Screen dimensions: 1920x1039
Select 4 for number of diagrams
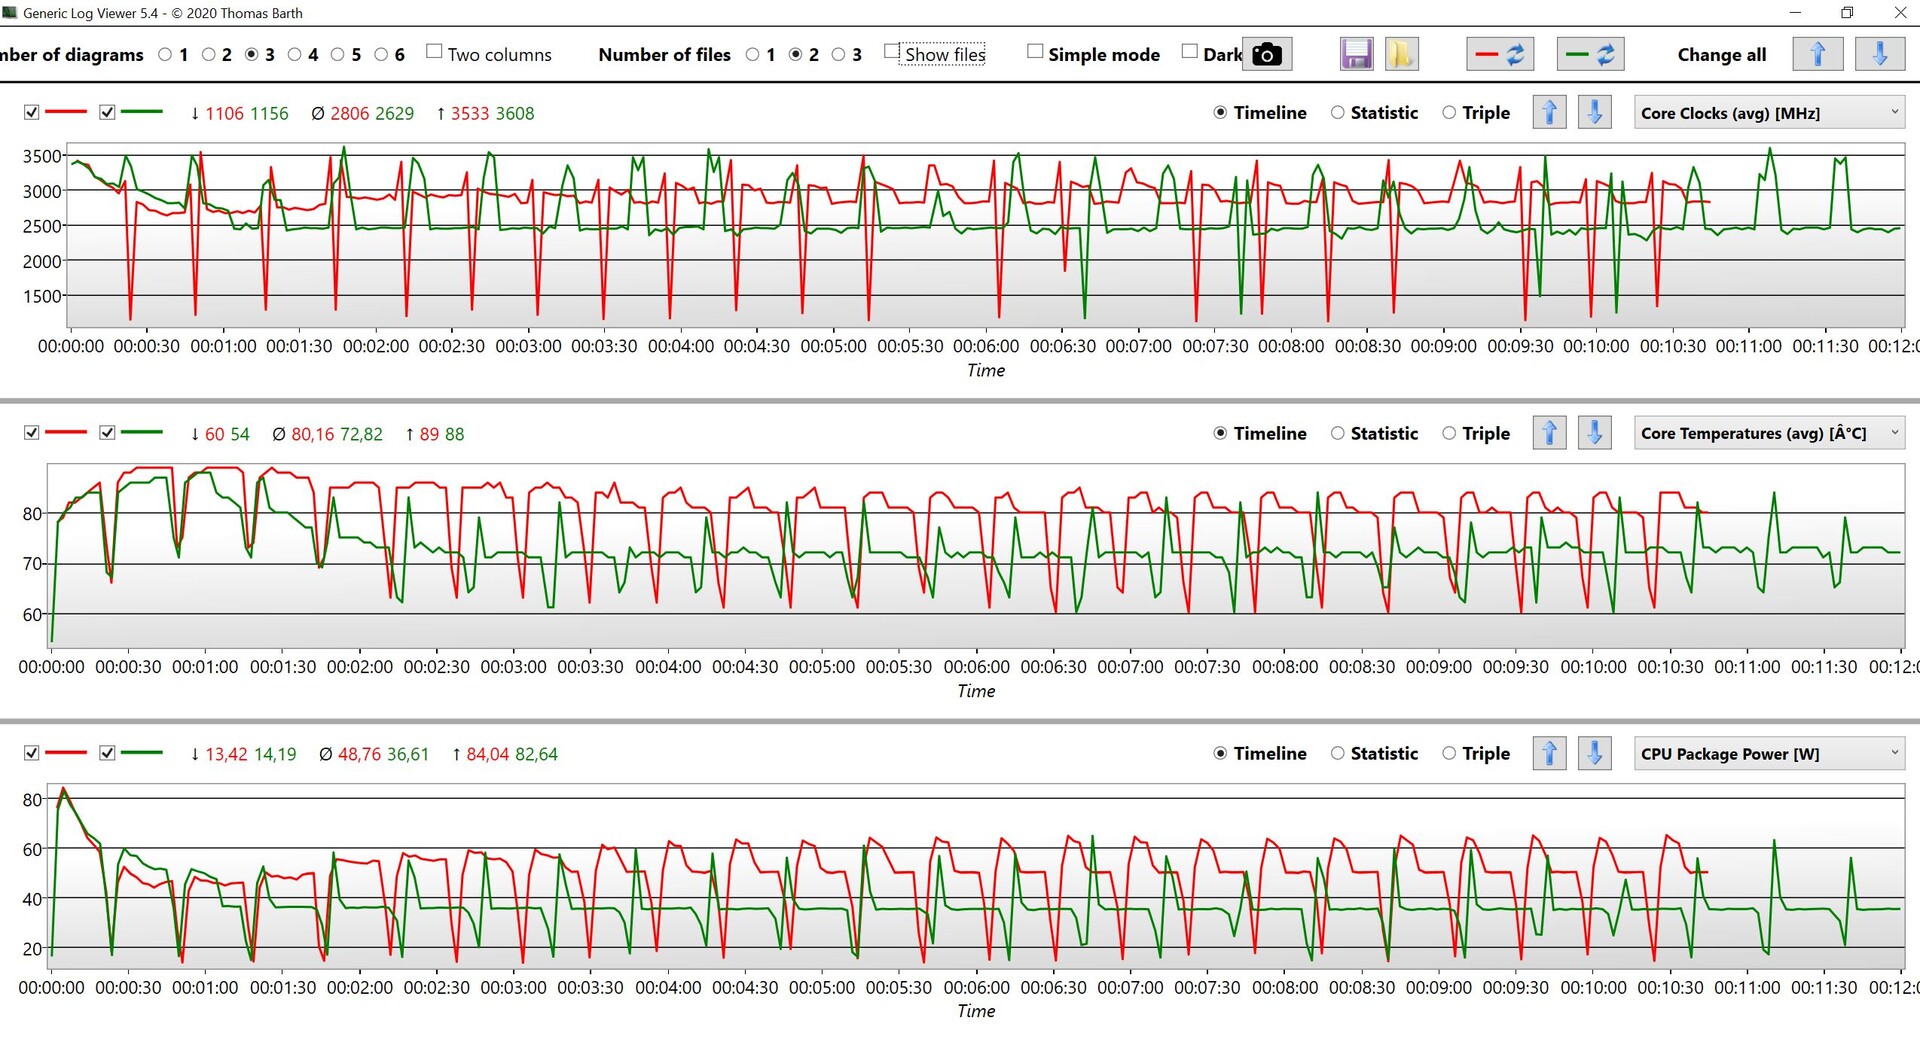click(295, 55)
